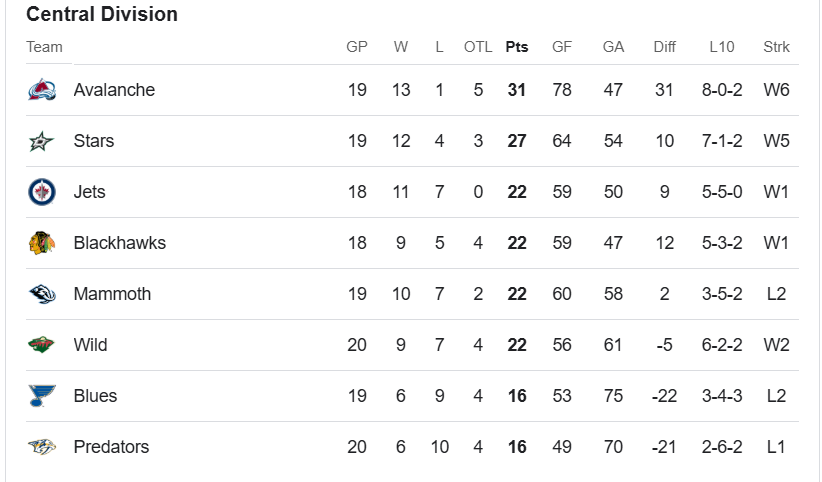Image resolution: width=822 pixels, height=482 pixels.
Task: Click the Stars team logo
Action: [42, 141]
